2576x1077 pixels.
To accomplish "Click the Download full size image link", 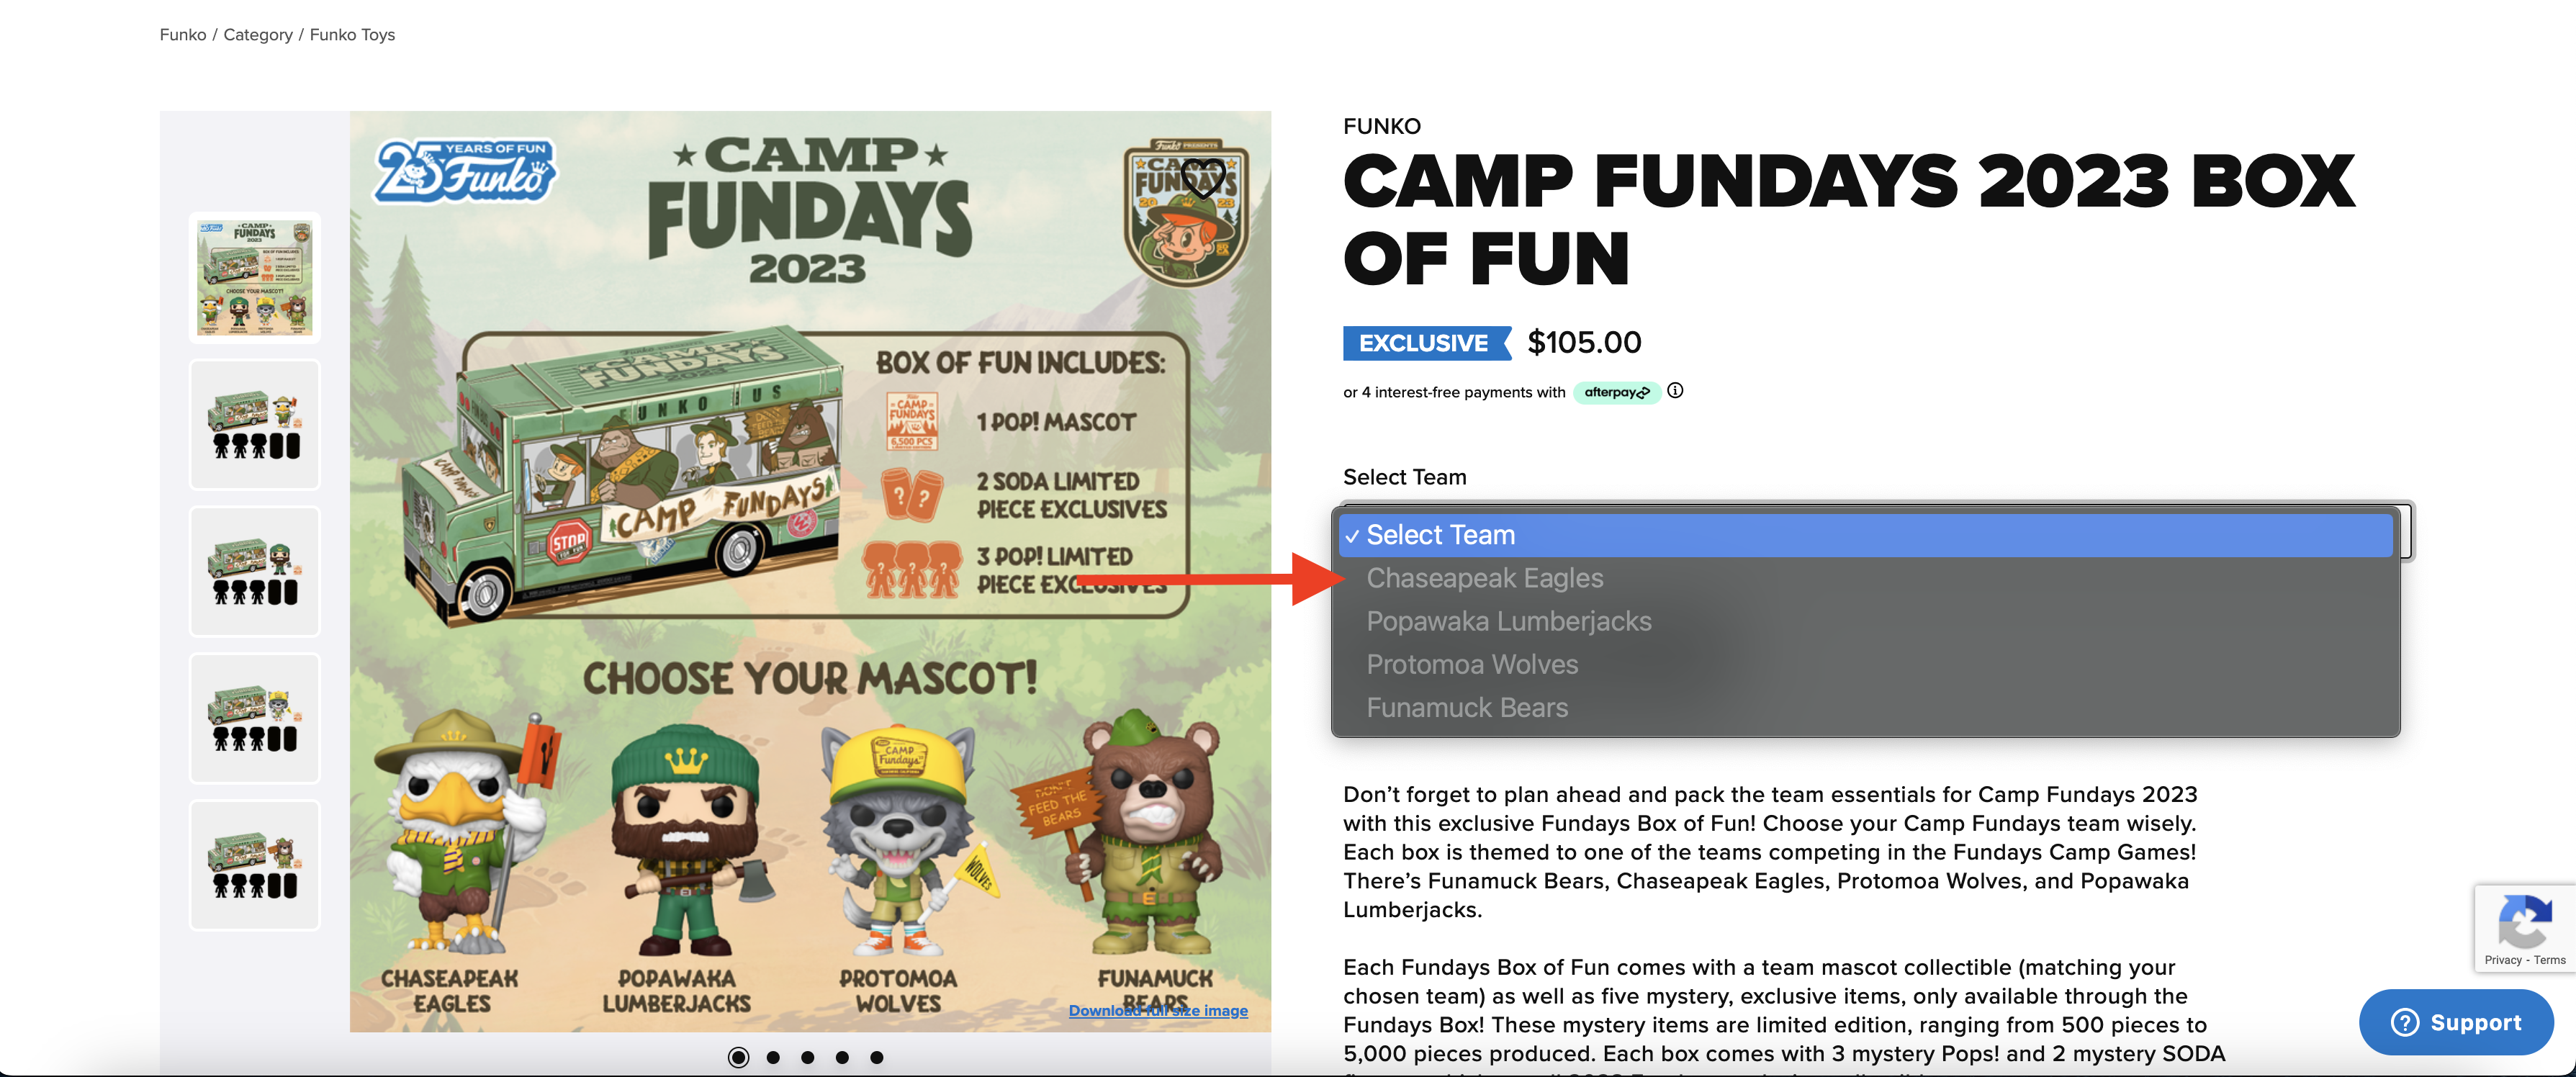I will [x=1157, y=1010].
